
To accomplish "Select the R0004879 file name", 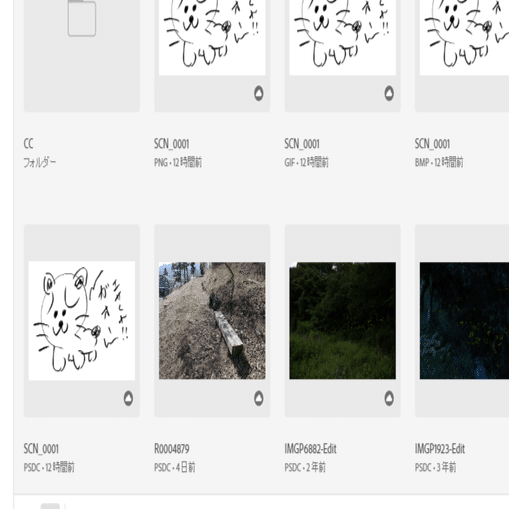I will point(172,449).
